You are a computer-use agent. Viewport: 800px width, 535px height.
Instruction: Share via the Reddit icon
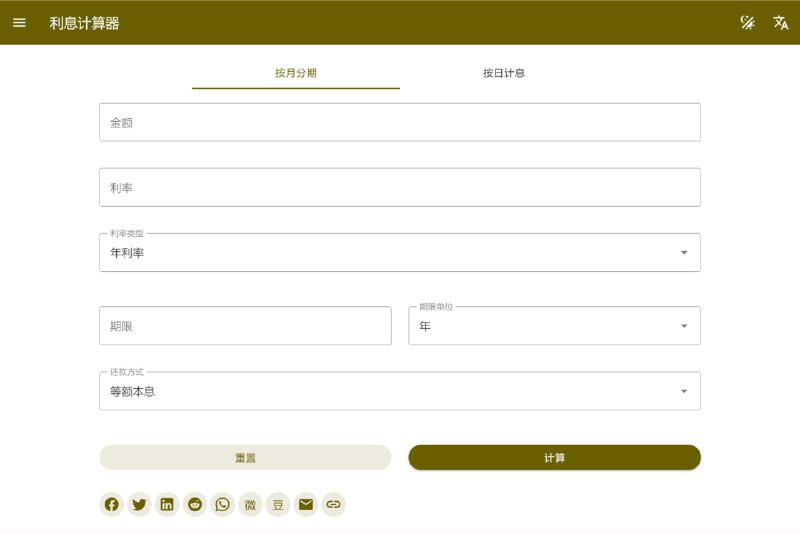click(195, 504)
